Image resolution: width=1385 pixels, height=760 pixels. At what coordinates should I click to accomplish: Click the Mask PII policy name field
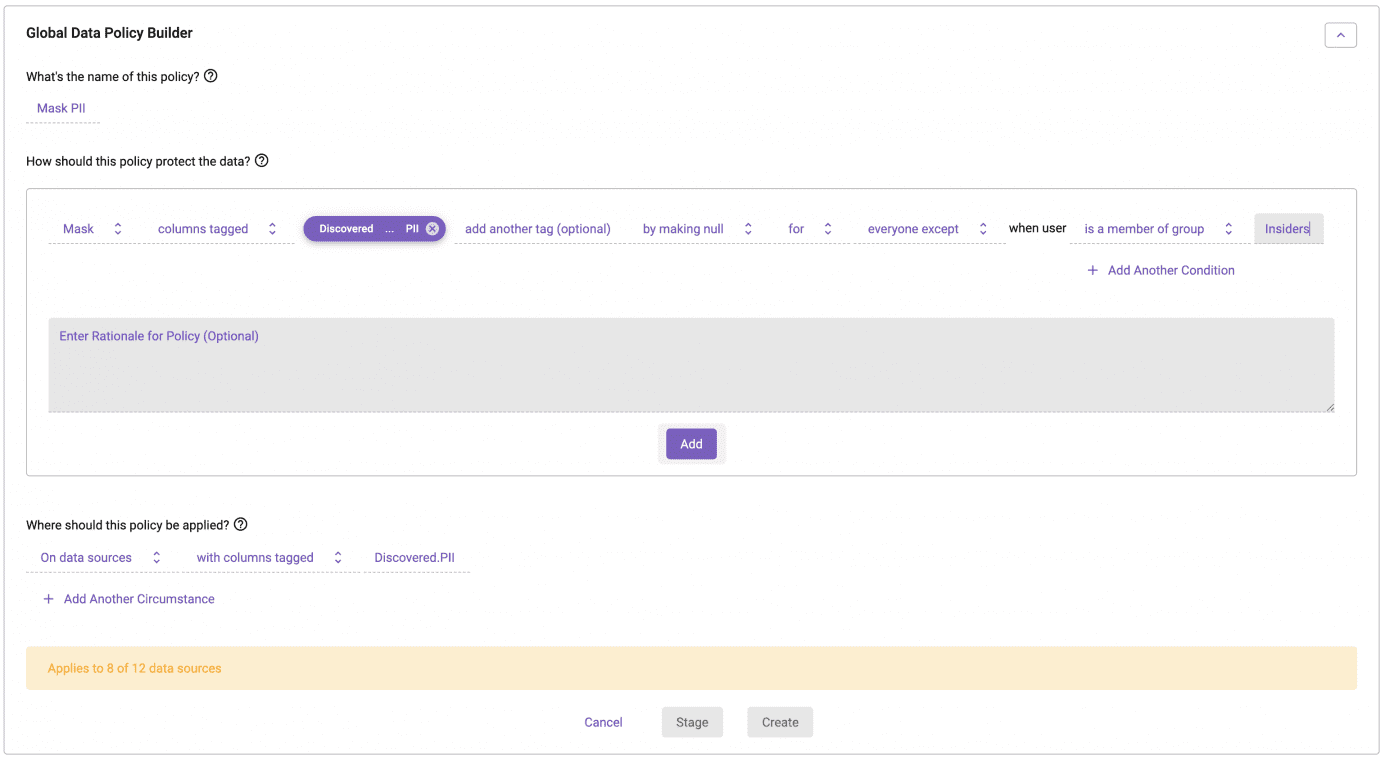click(x=62, y=108)
